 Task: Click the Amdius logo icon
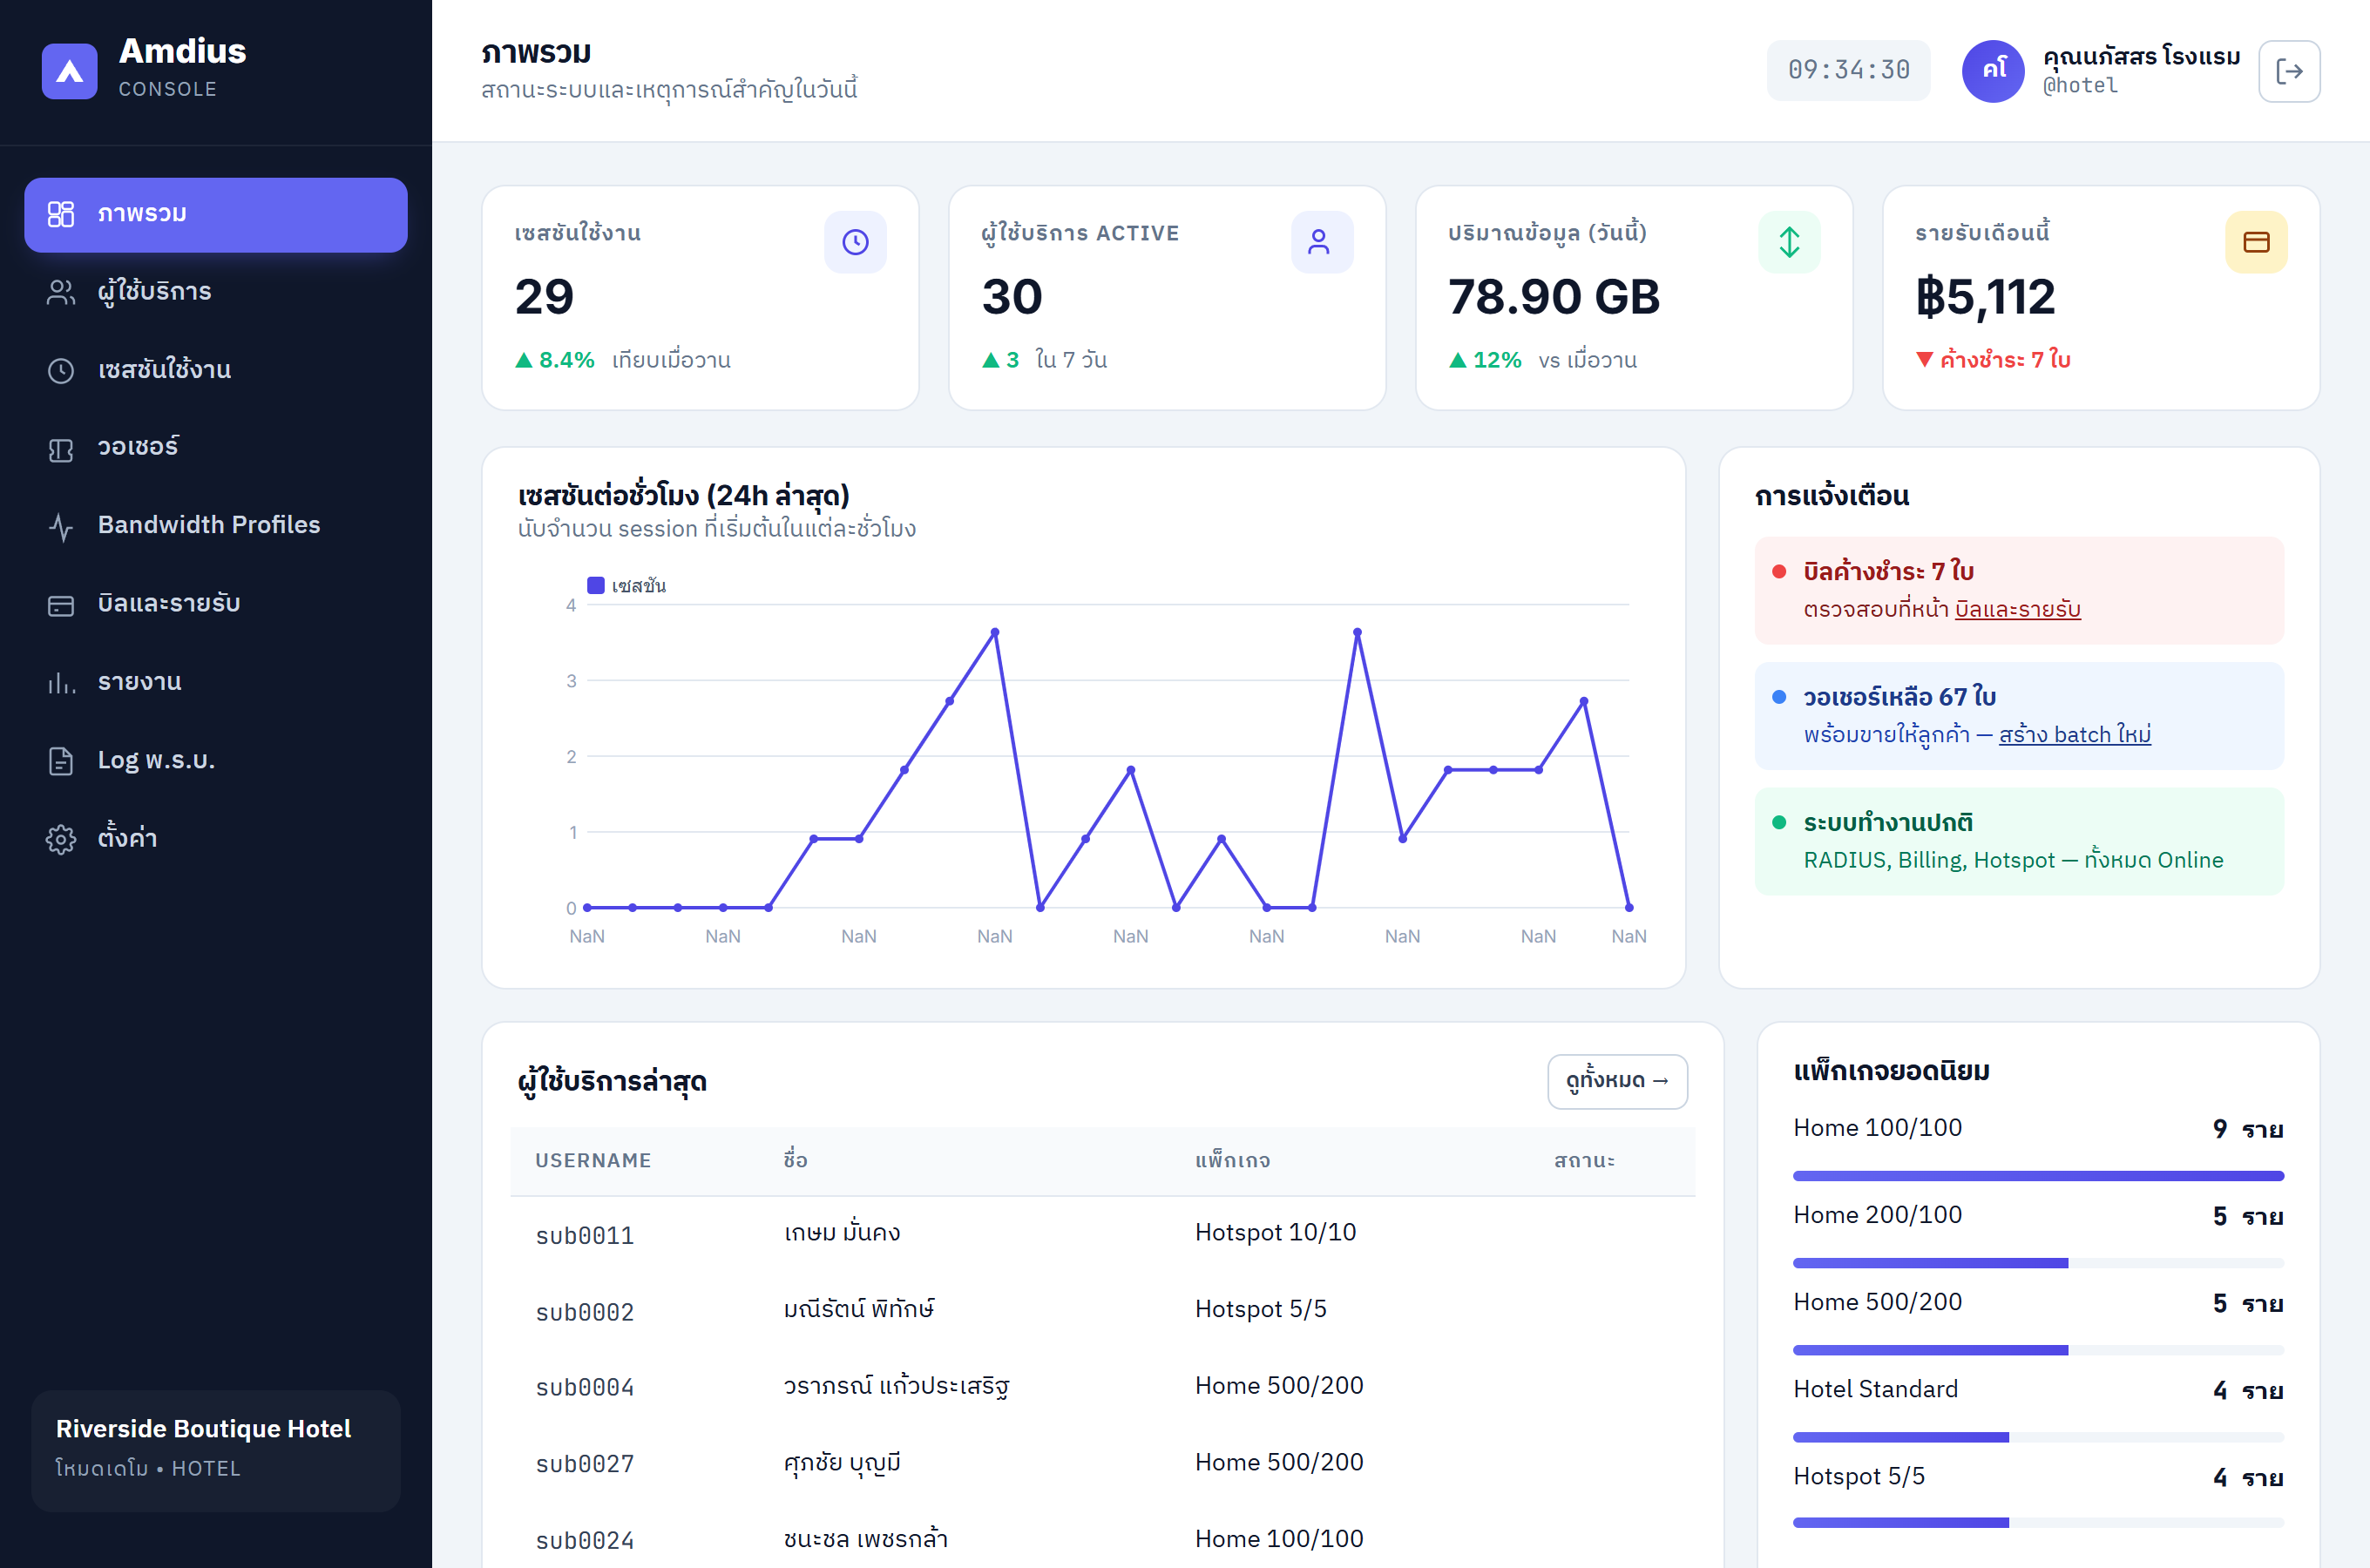tap(69, 71)
